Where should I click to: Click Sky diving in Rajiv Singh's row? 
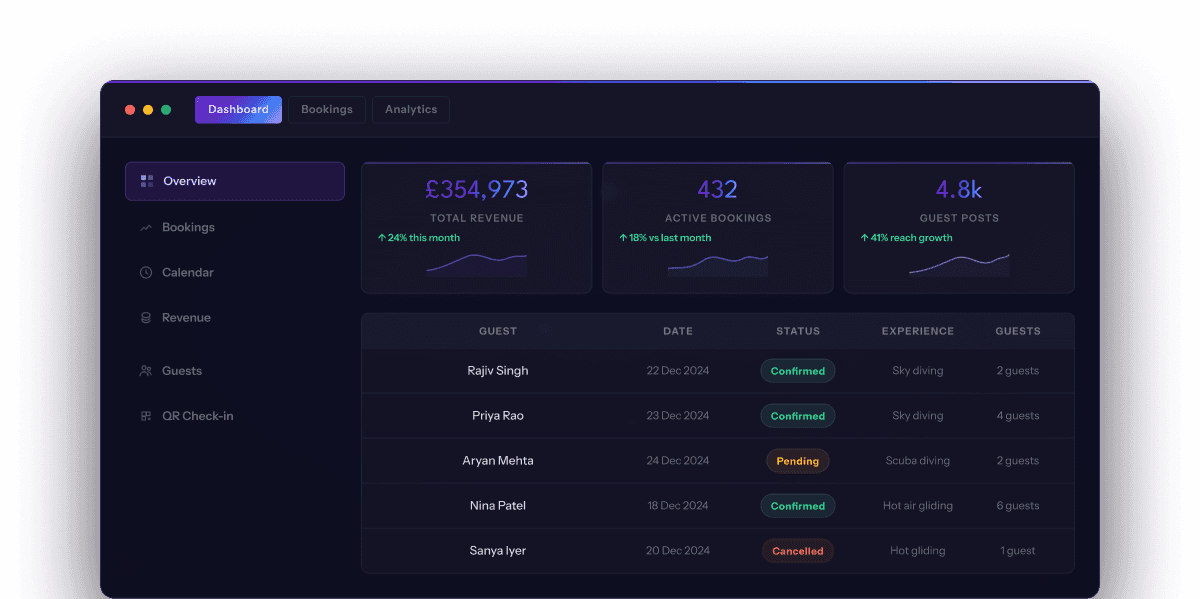tap(918, 371)
